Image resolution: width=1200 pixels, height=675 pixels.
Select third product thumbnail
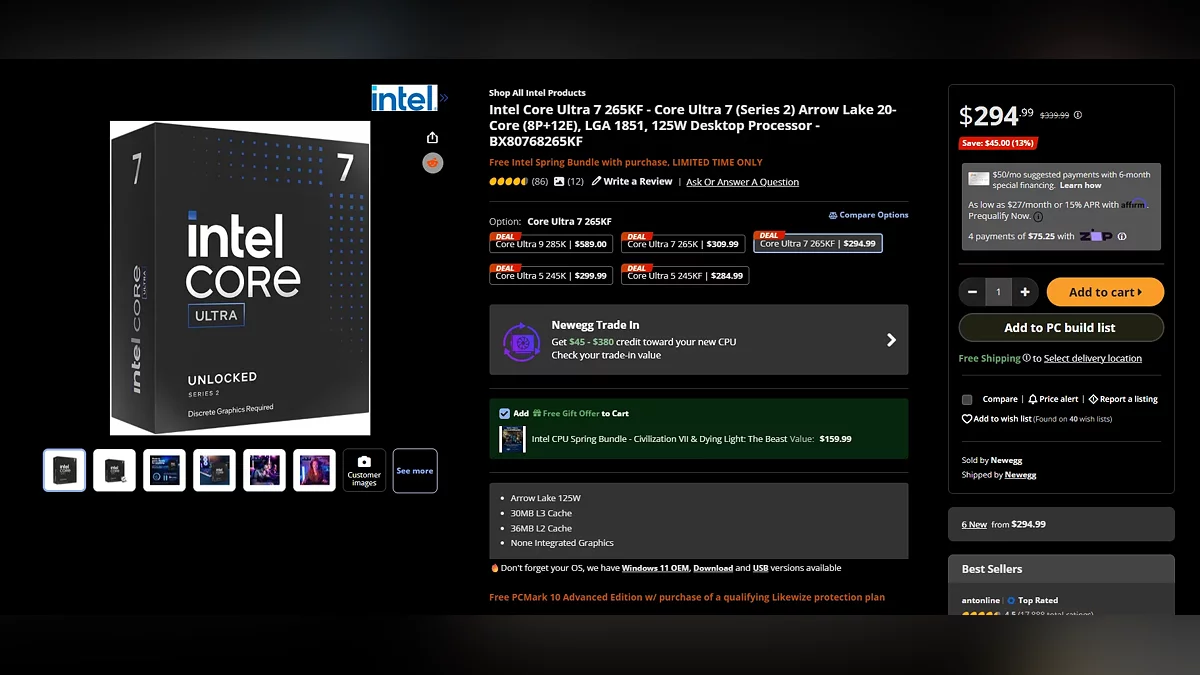pyautogui.click(x=164, y=470)
